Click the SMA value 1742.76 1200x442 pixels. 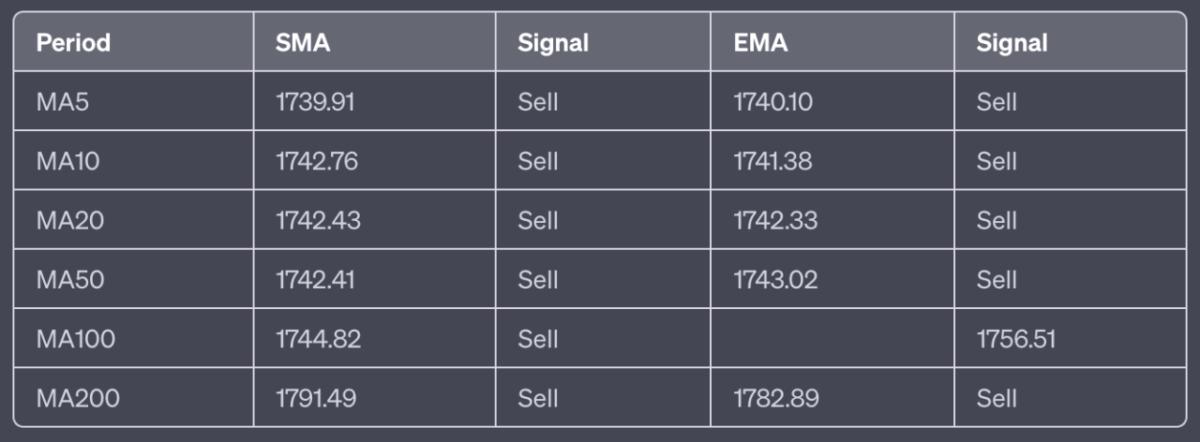tap(317, 161)
